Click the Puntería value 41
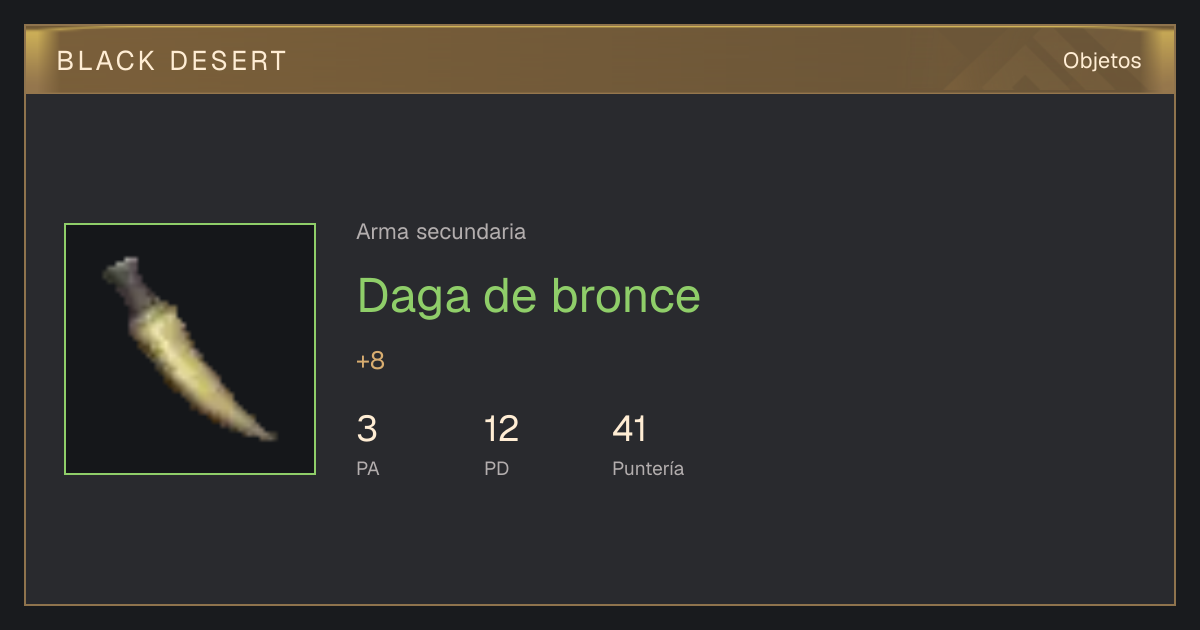Image resolution: width=1200 pixels, height=630 pixels. coord(629,429)
